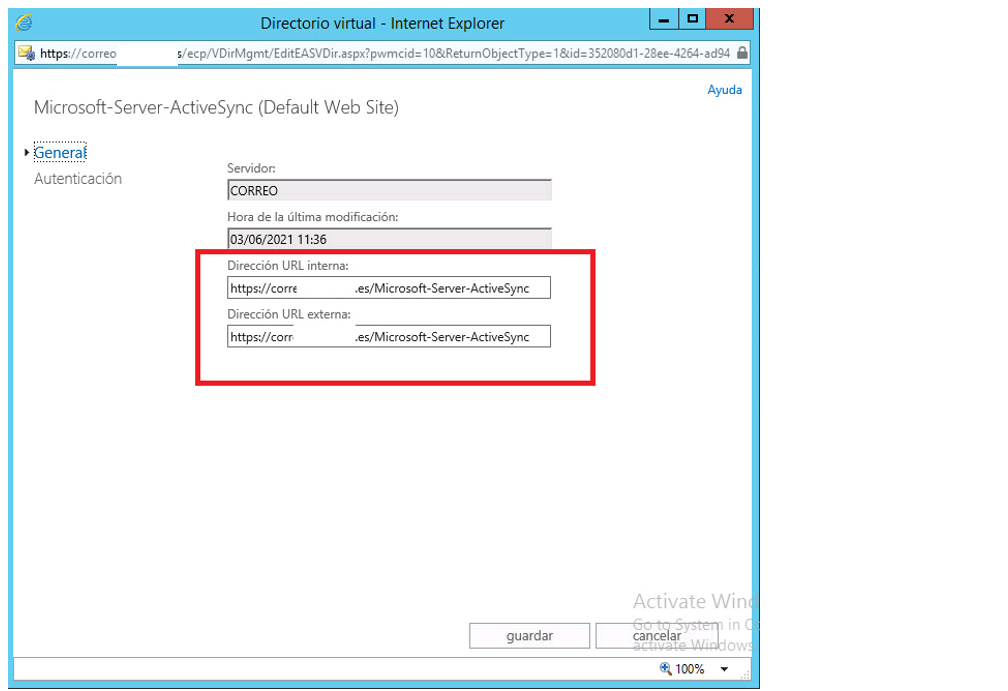This screenshot has height=691, width=1008.
Task: Click the Dirección URL interna: label
Action: coord(288,265)
